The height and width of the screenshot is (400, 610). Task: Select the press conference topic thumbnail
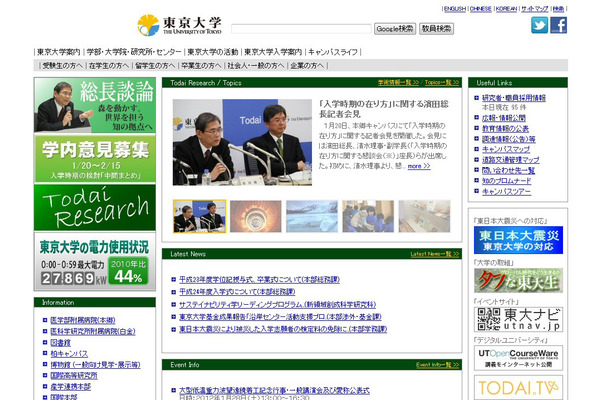200,216
